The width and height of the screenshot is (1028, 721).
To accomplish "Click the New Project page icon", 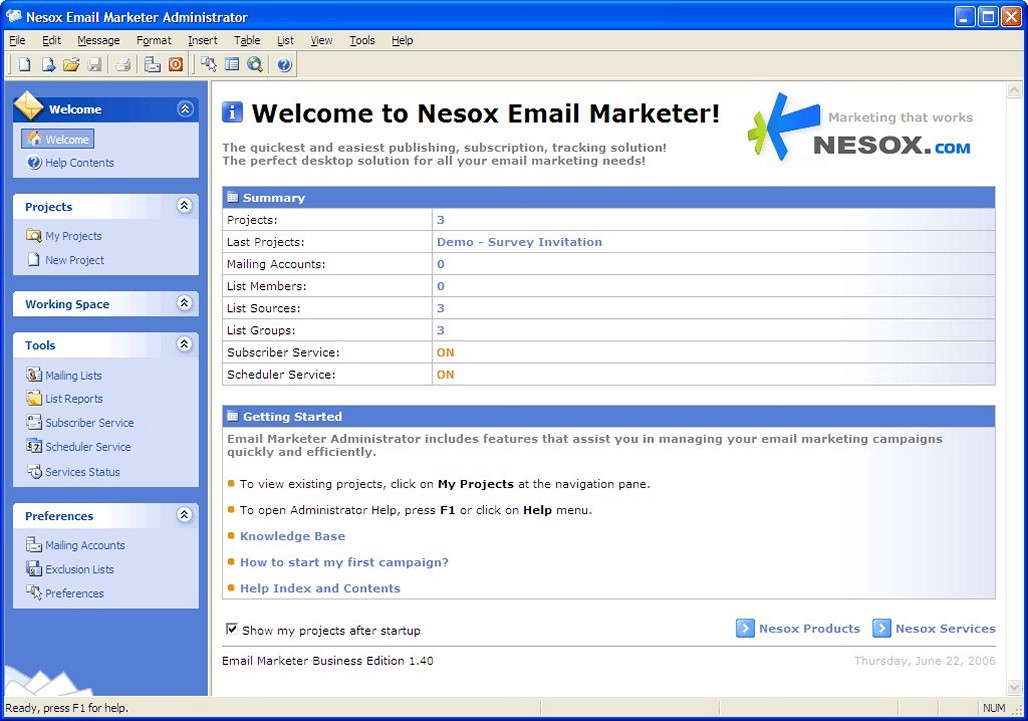I will coord(33,260).
